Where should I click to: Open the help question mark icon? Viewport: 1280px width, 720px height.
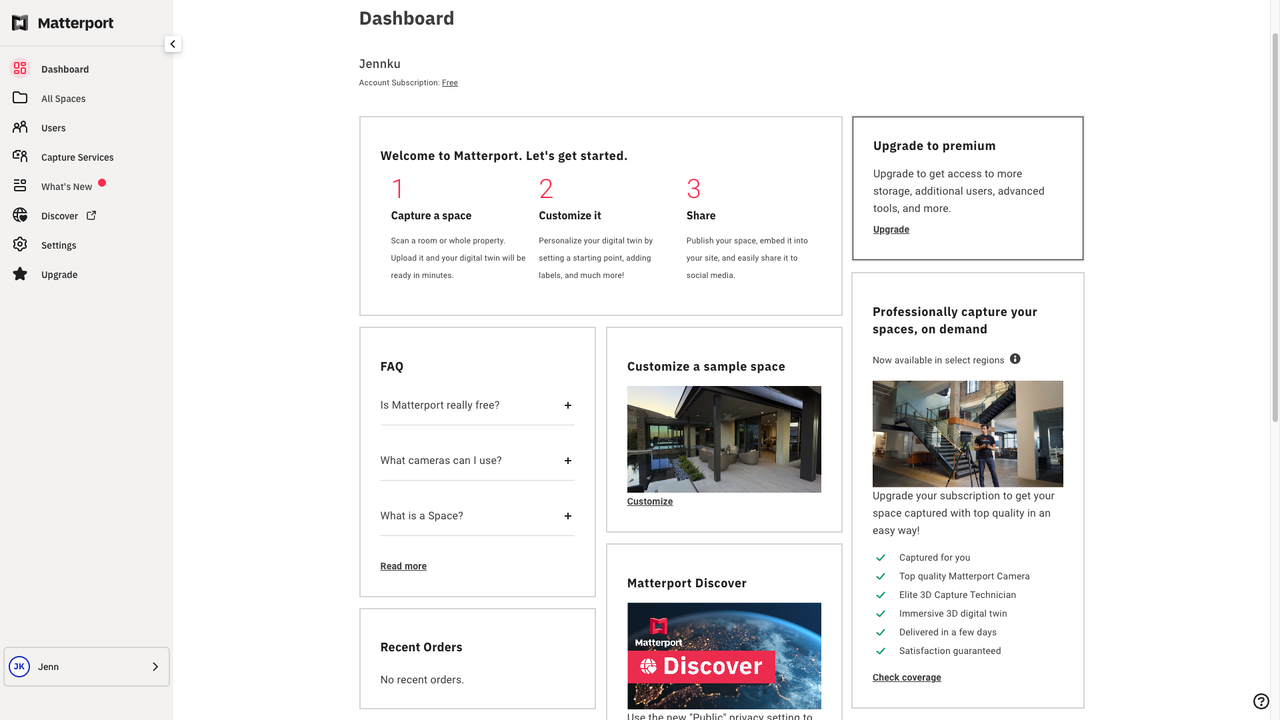[x=1261, y=701]
